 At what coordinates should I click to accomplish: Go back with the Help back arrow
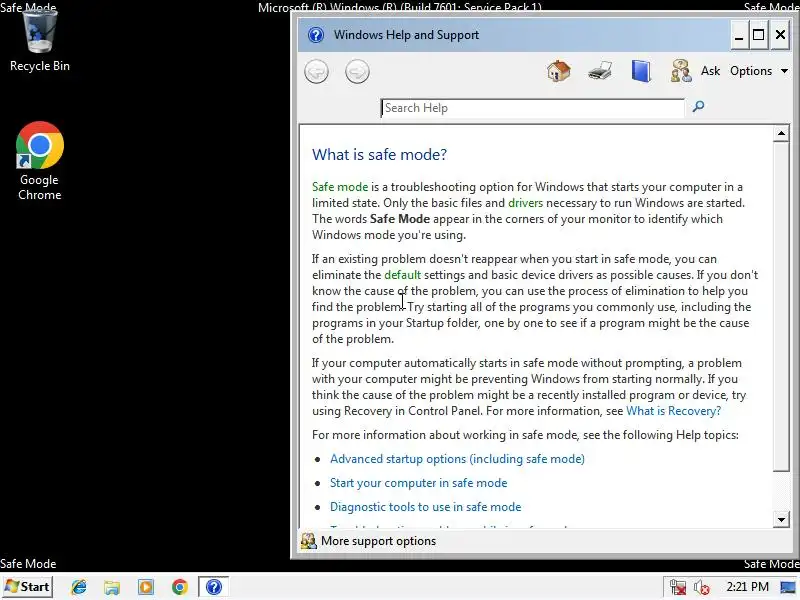[316, 71]
